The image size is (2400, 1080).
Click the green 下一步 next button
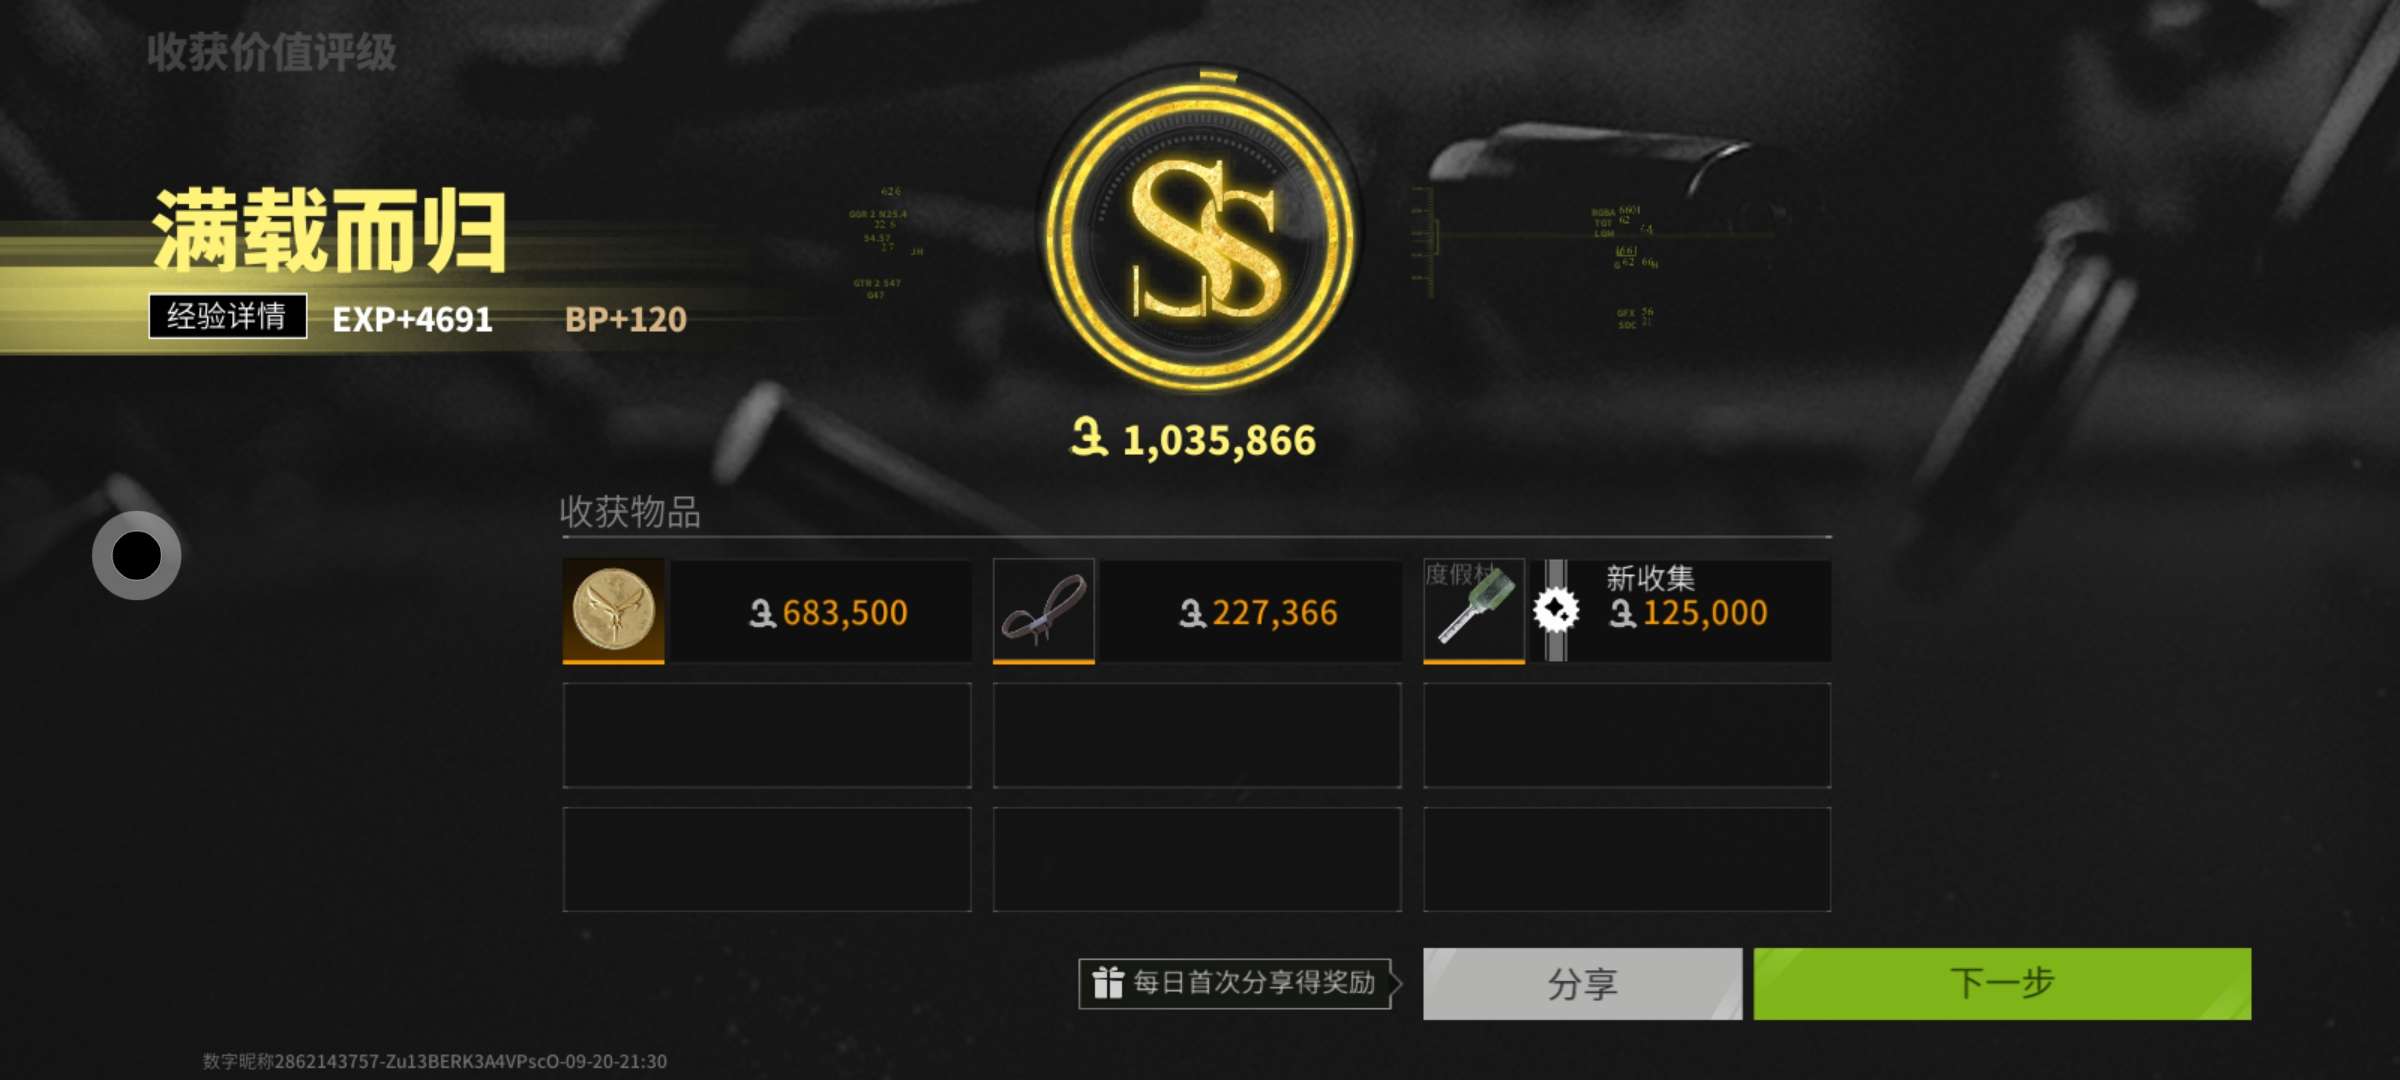coord(2002,984)
